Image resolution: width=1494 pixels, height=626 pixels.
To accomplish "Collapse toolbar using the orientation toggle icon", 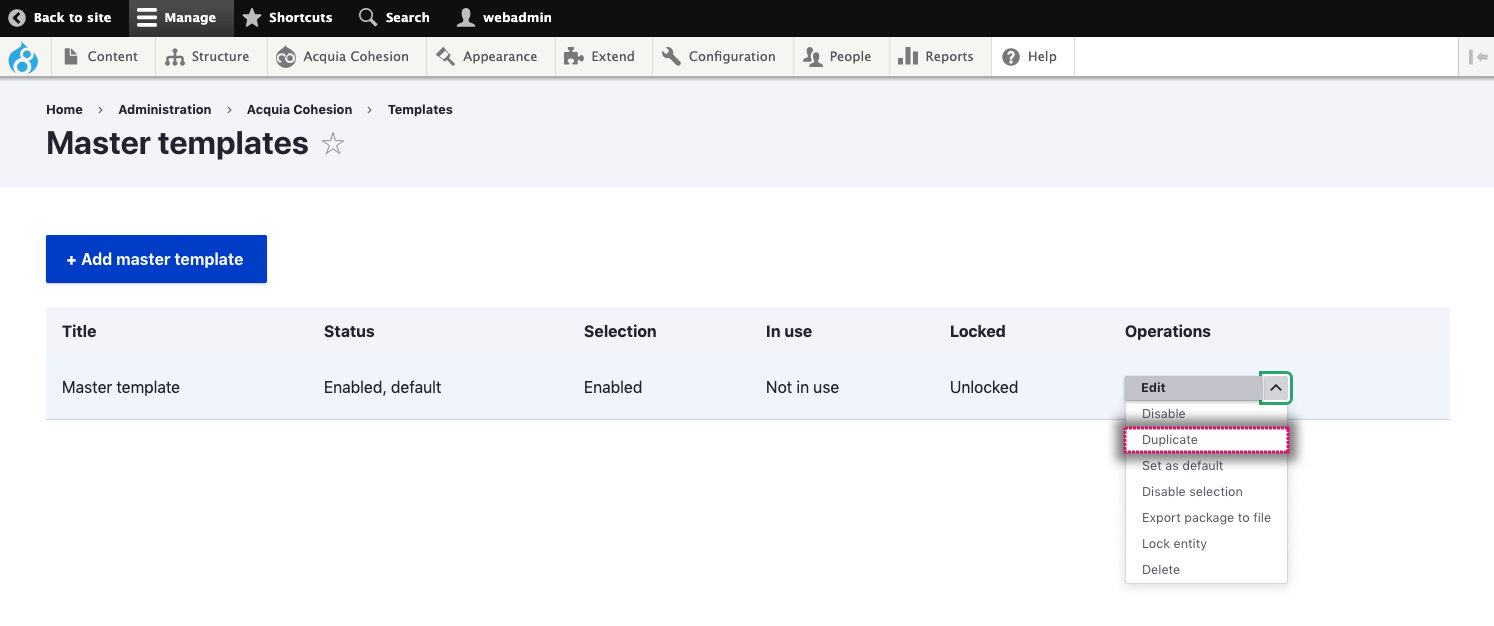I will [1477, 57].
